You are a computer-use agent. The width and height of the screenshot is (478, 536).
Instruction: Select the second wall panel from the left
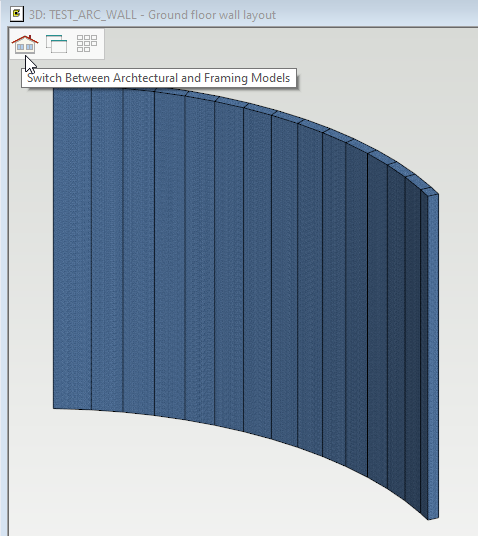(x=107, y=250)
